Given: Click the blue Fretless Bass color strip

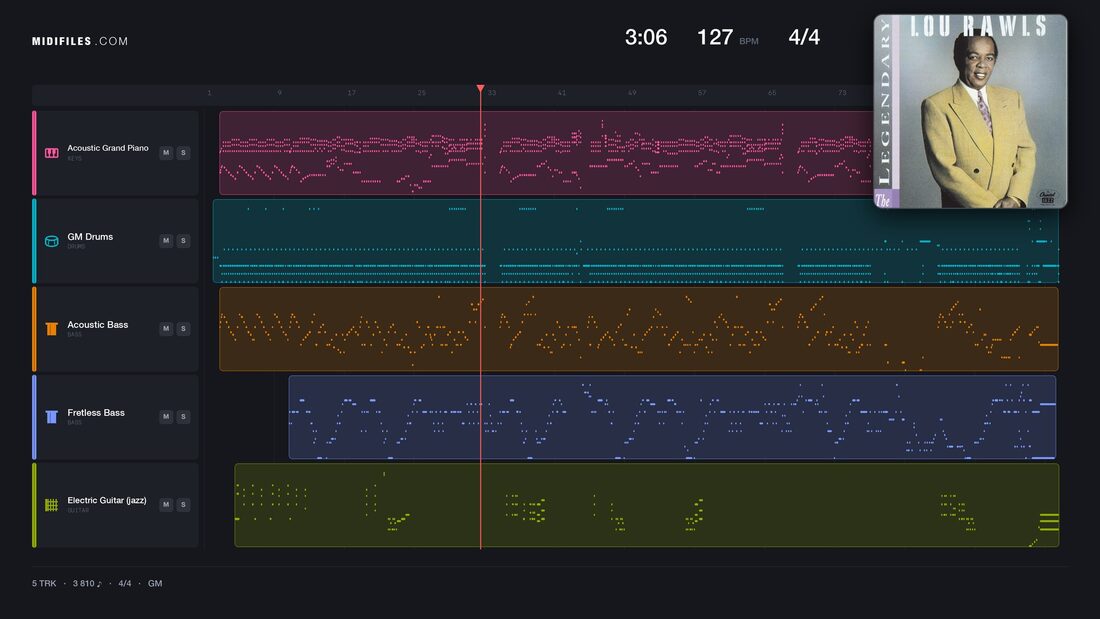Looking at the screenshot, I should tap(34, 417).
